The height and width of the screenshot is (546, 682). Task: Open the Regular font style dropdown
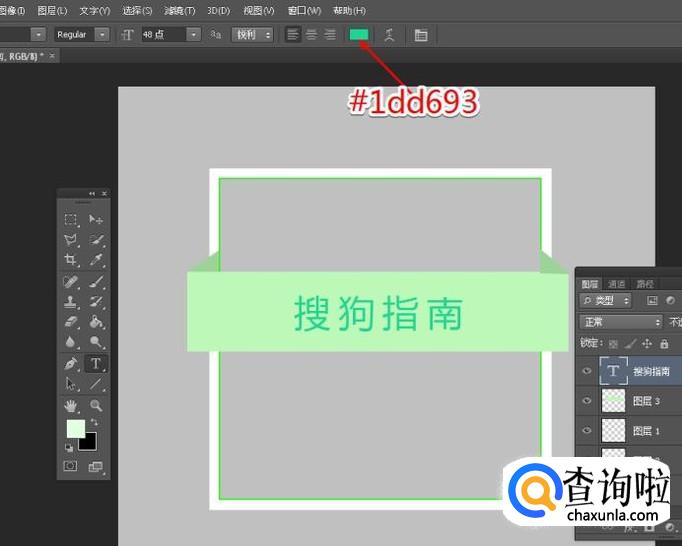102,34
